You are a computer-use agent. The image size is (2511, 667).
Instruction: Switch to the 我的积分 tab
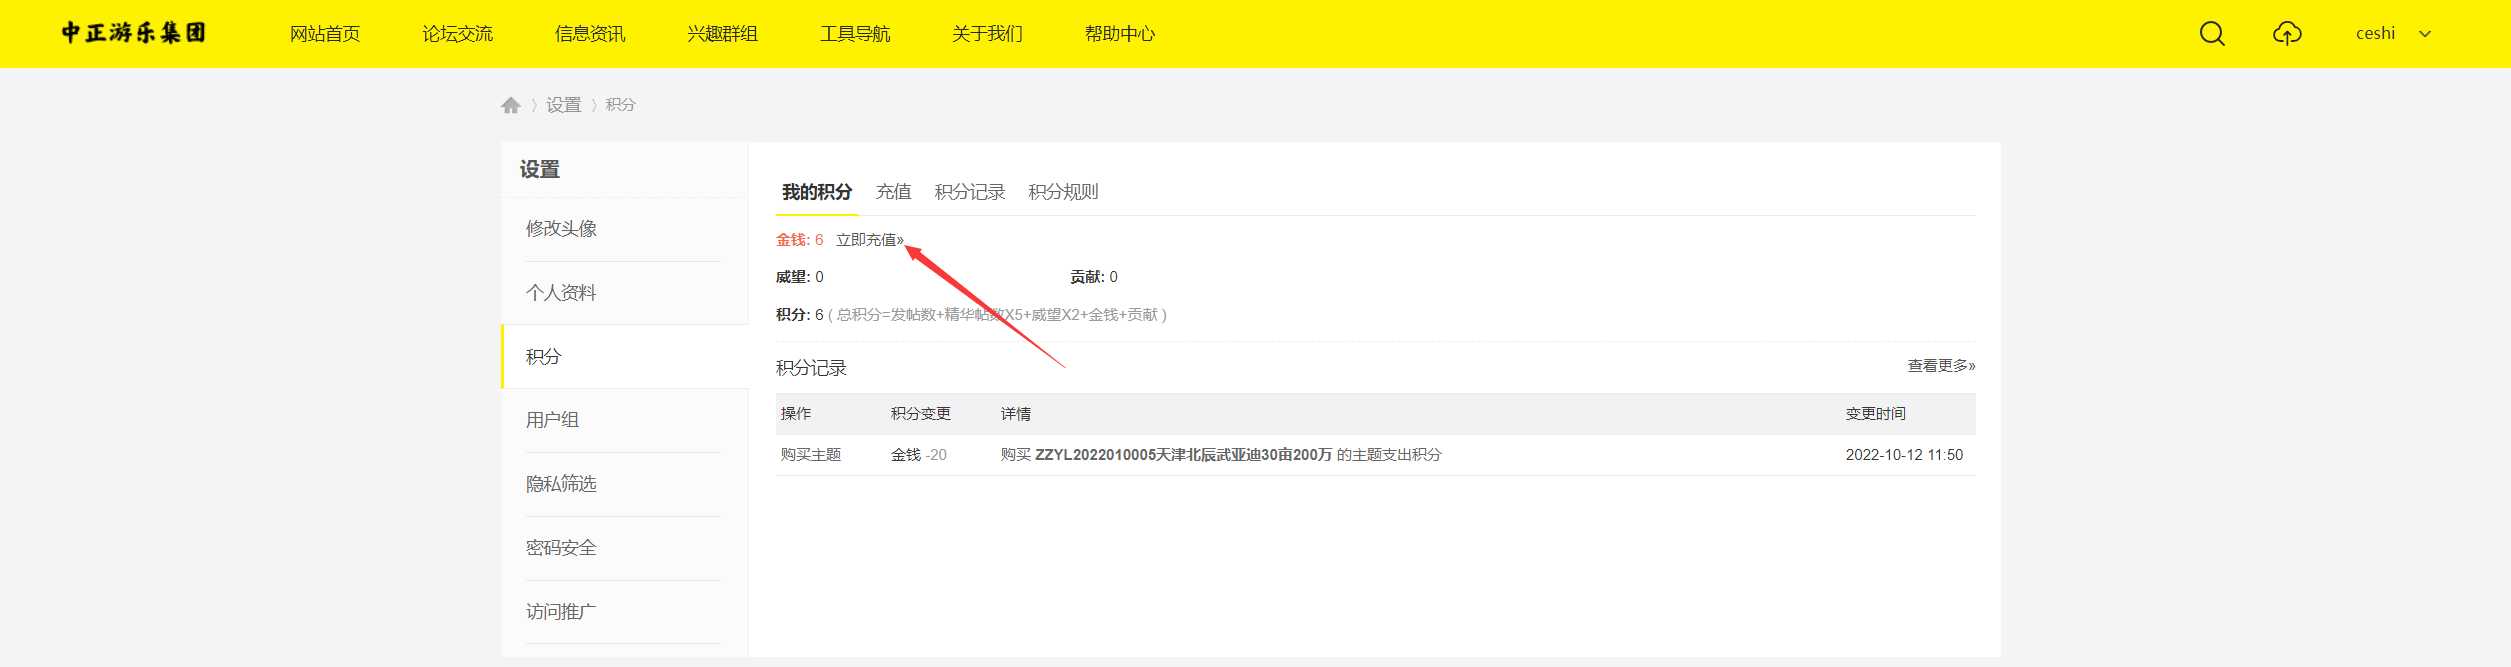[x=817, y=192]
